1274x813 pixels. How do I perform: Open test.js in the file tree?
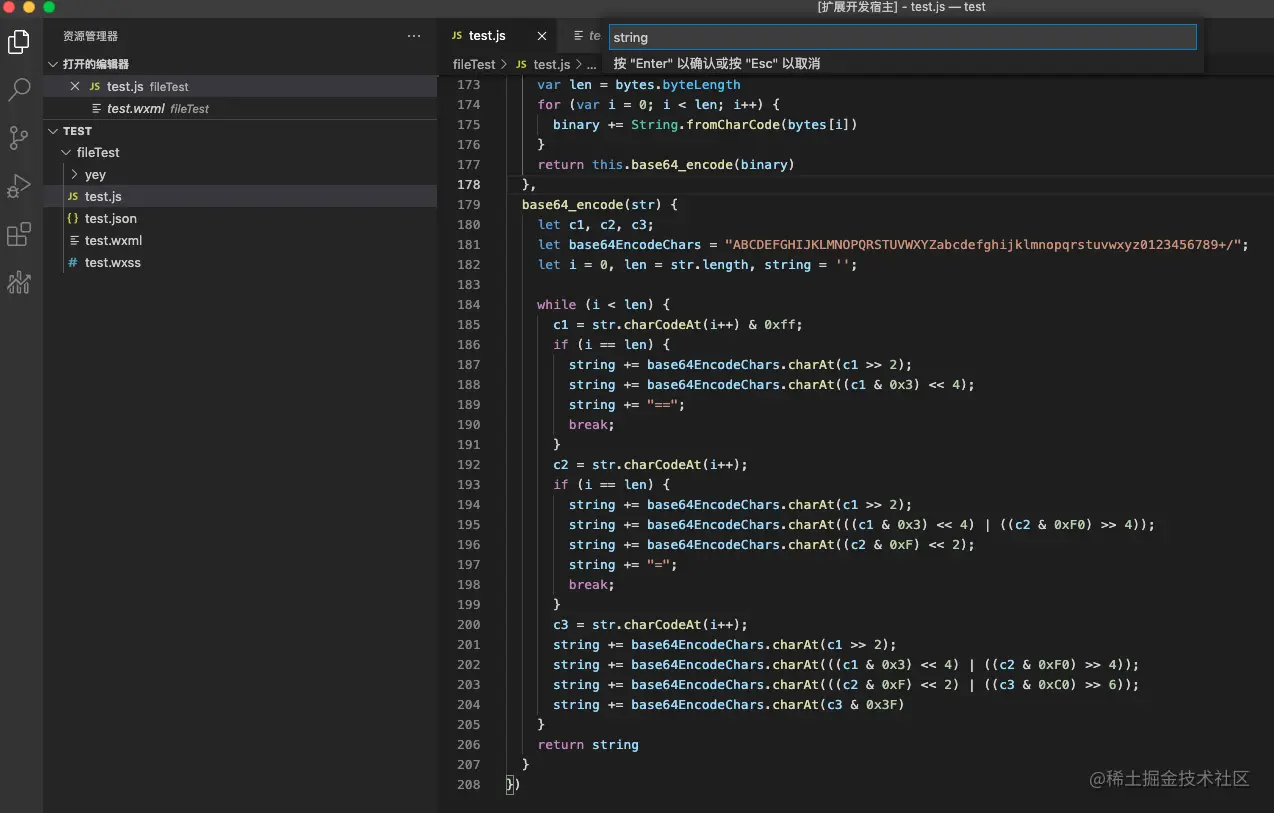click(240, 197)
